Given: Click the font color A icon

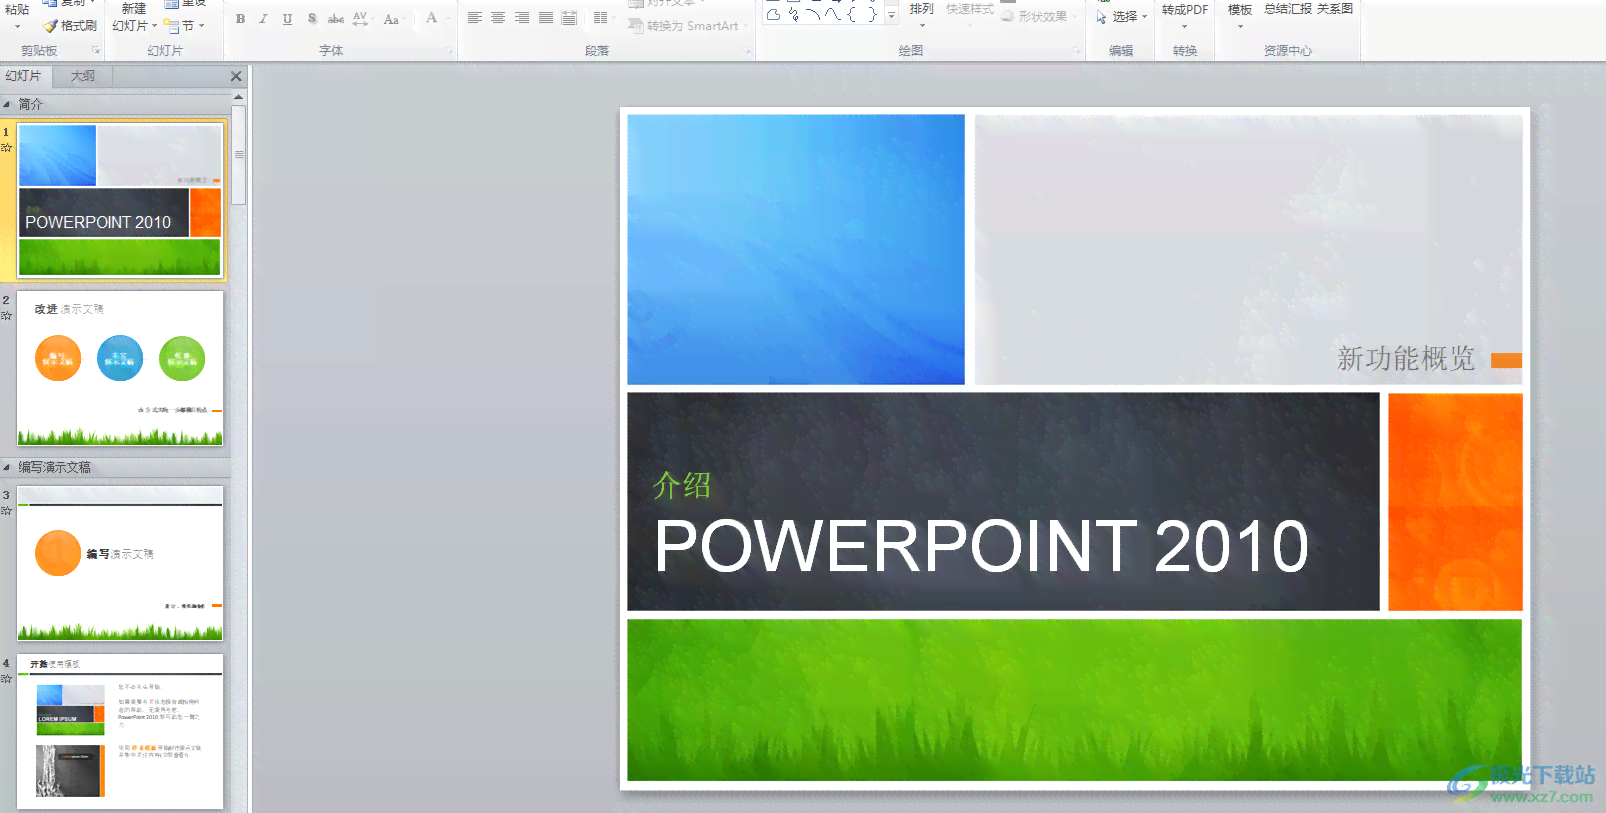Looking at the screenshot, I should [x=431, y=18].
